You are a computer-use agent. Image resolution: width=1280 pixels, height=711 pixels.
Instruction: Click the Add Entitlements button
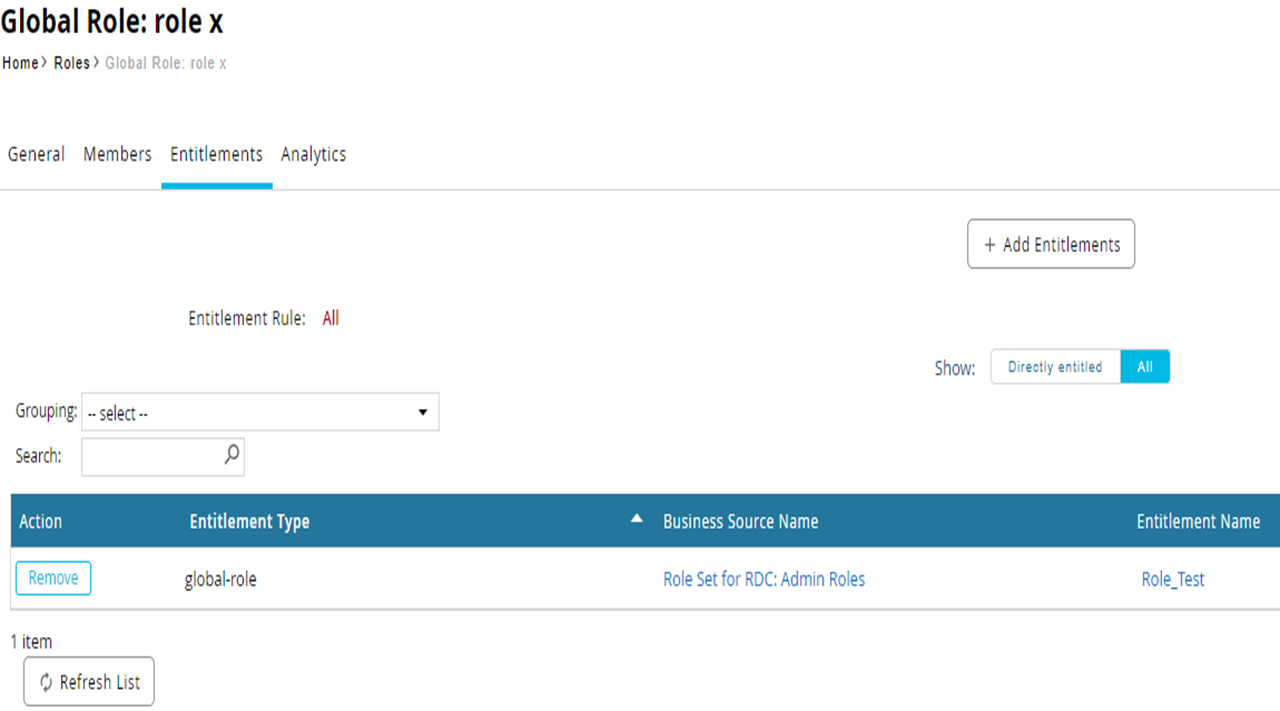1051,244
